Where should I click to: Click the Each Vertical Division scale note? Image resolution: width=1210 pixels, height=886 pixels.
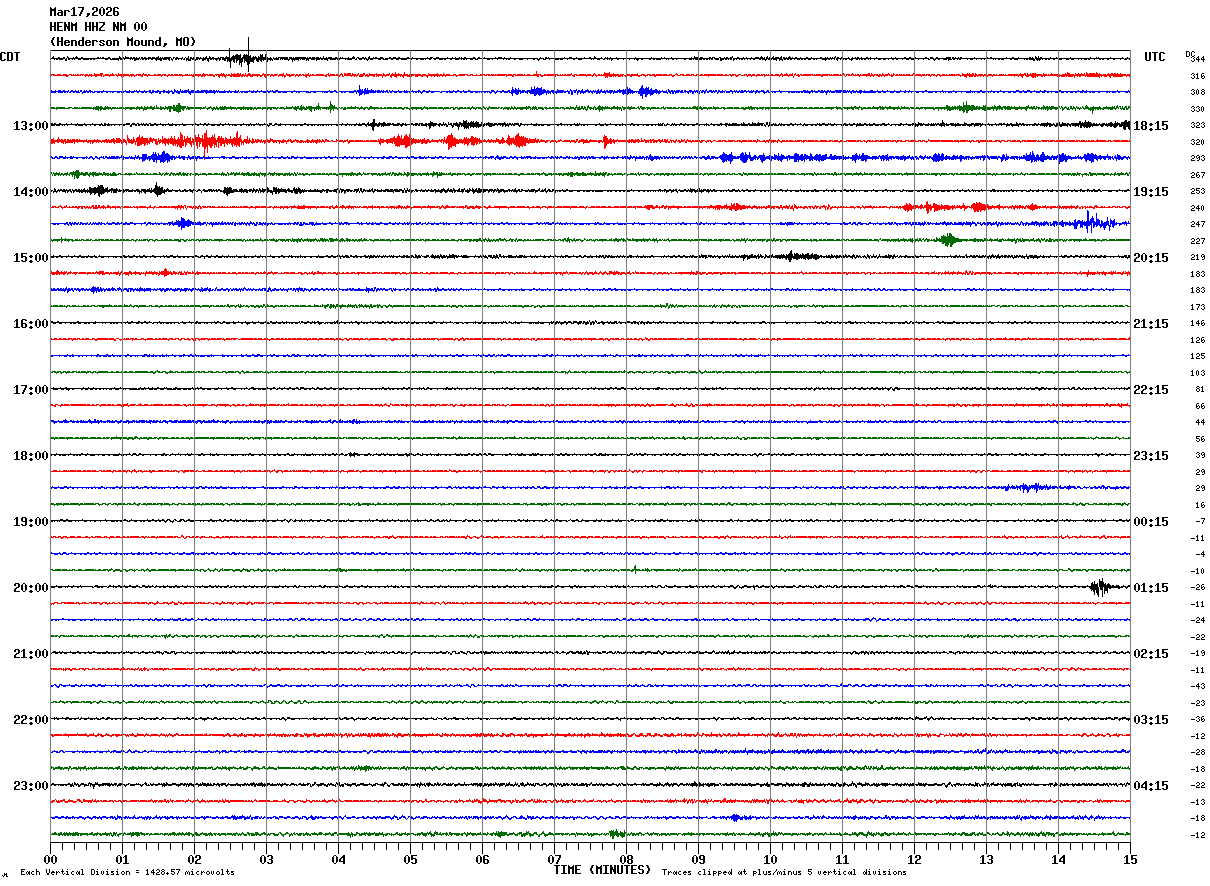click(127, 872)
